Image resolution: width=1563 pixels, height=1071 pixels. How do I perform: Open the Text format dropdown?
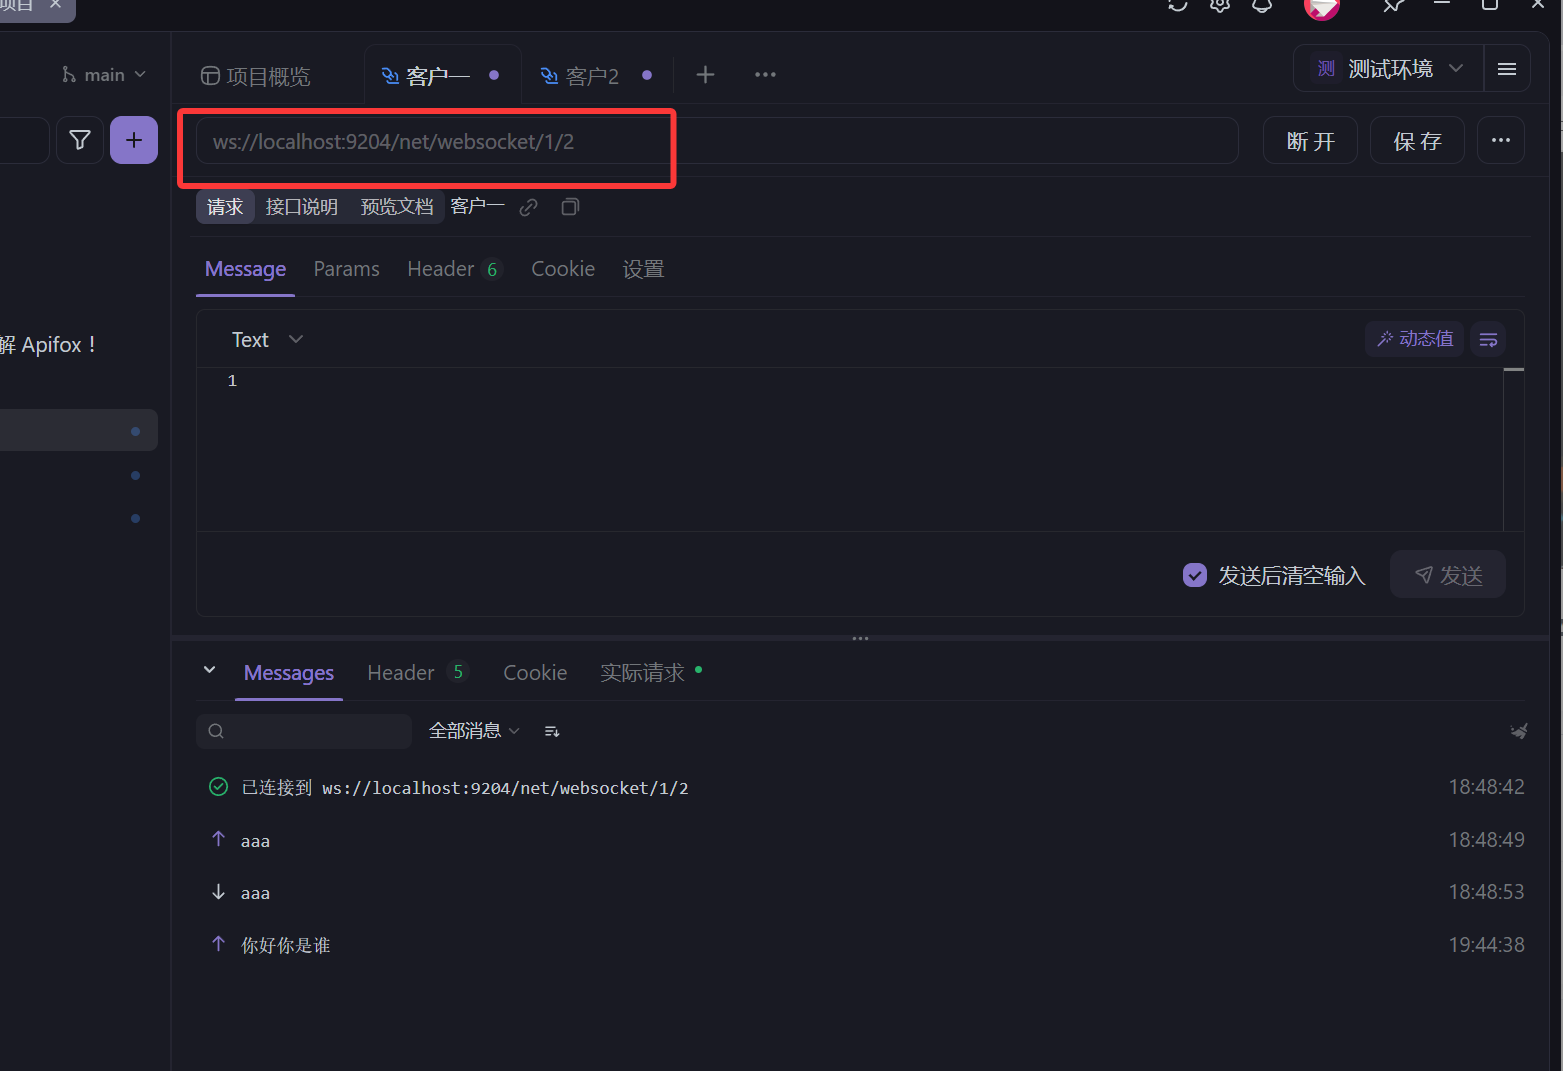[x=267, y=340]
